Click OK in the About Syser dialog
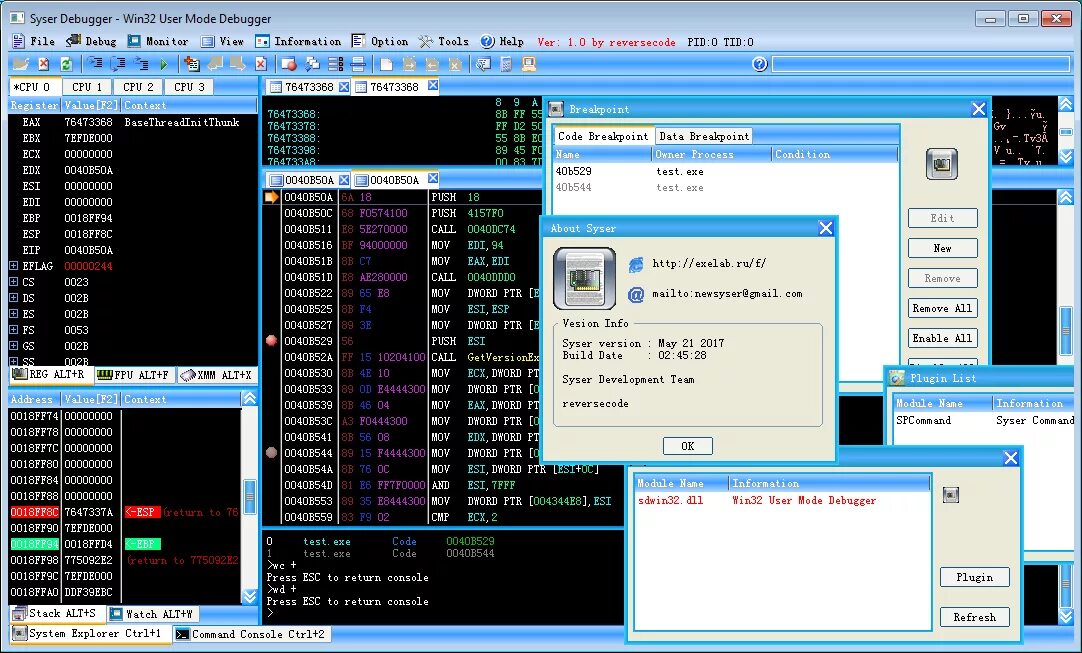This screenshot has height=653, width=1082. tap(687, 446)
